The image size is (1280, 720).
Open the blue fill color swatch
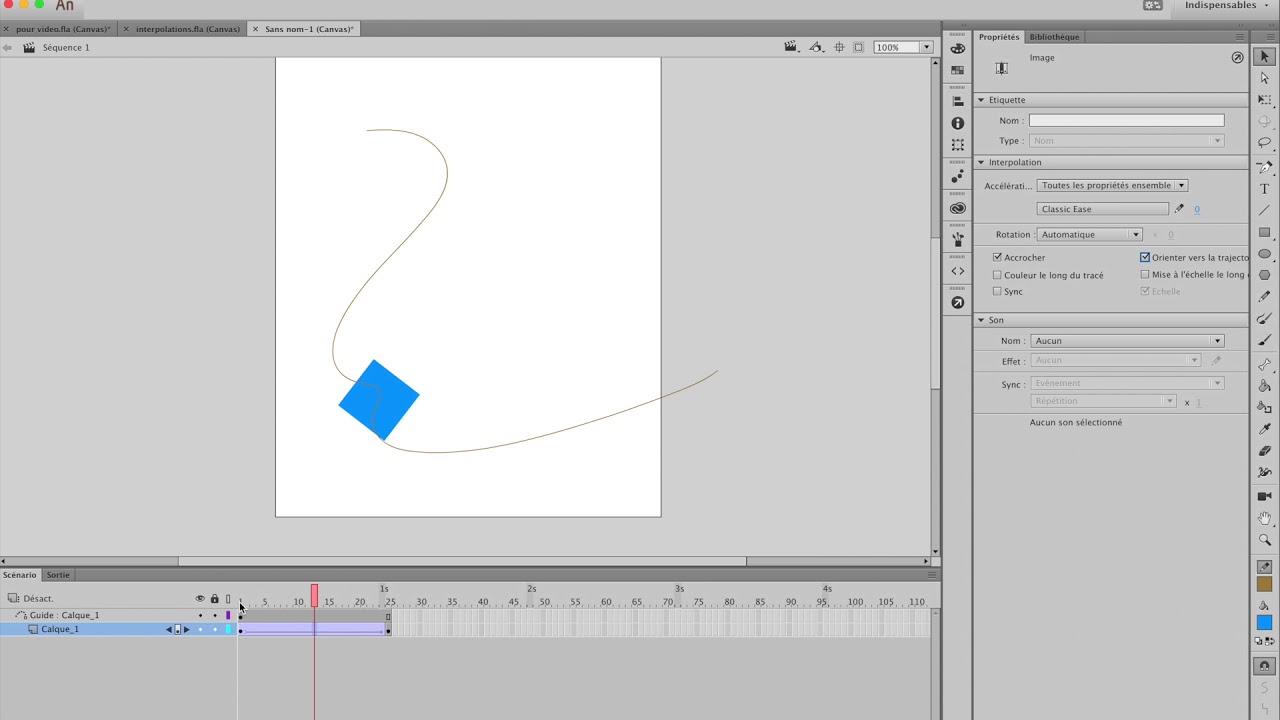tap(1265, 623)
